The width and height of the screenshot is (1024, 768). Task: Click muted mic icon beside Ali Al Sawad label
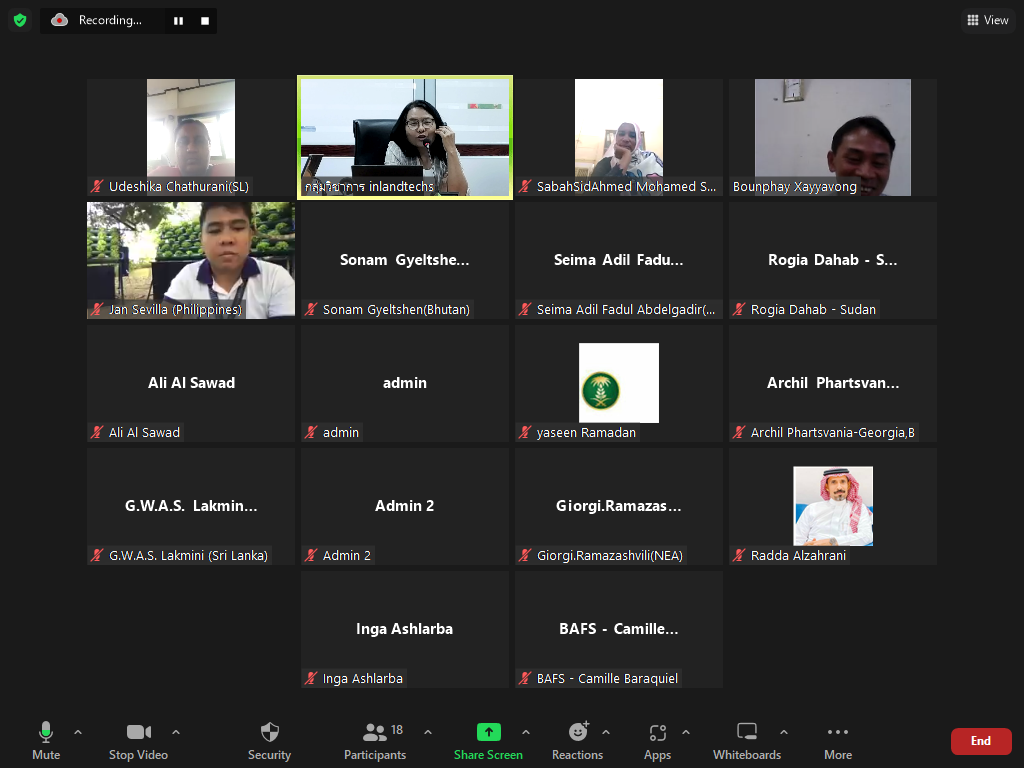(97, 432)
